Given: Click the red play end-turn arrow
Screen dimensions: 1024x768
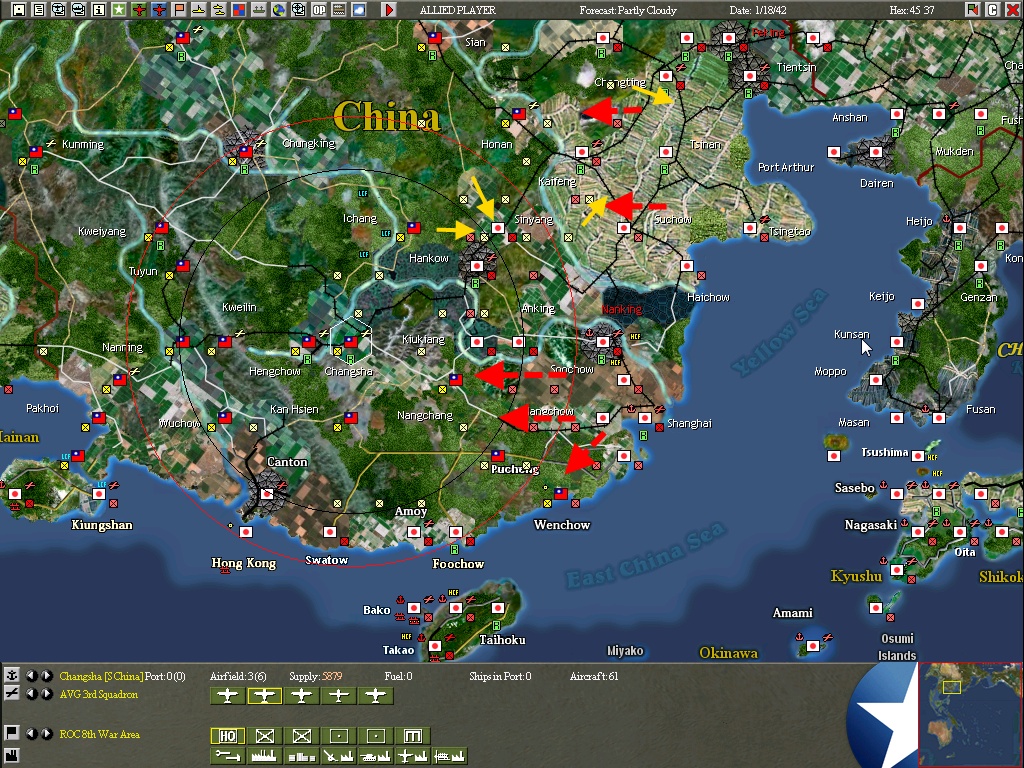Looking at the screenshot, I should tap(389, 9).
